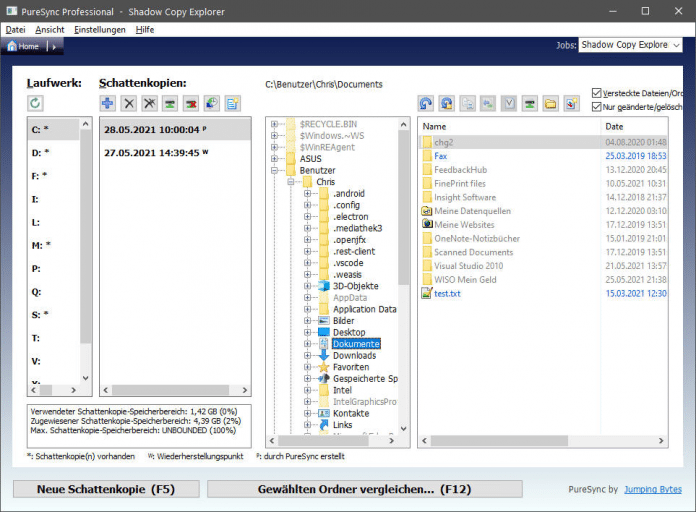Image resolution: width=696 pixels, height=512 pixels.
Task: Select the Meine Datenquellen folder icon
Action: [427, 211]
